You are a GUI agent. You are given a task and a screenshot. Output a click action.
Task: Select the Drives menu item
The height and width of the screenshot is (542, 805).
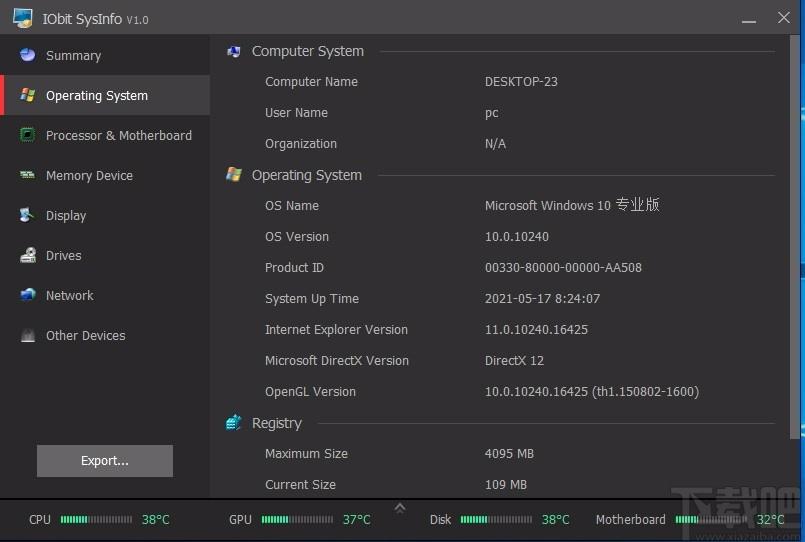pyautogui.click(x=63, y=256)
